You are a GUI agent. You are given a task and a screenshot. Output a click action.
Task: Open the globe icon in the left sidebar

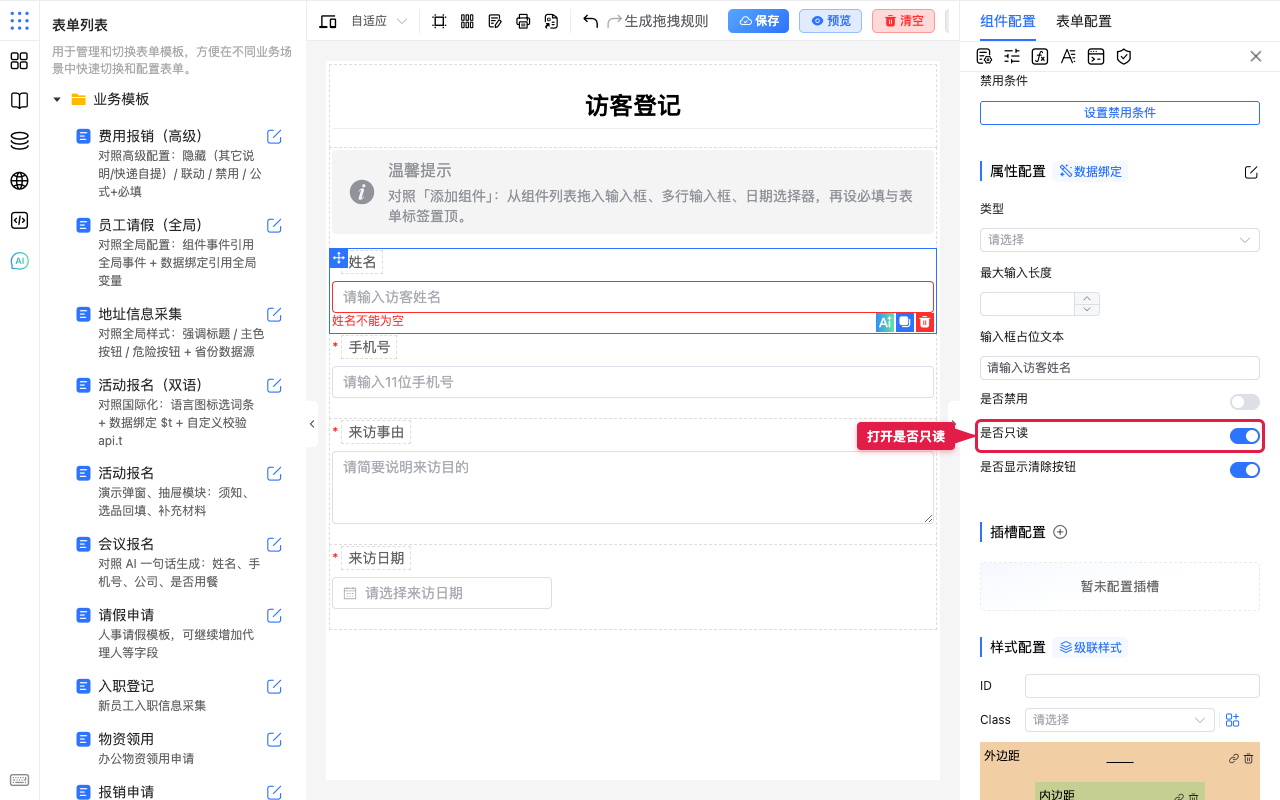click(19, 181)
